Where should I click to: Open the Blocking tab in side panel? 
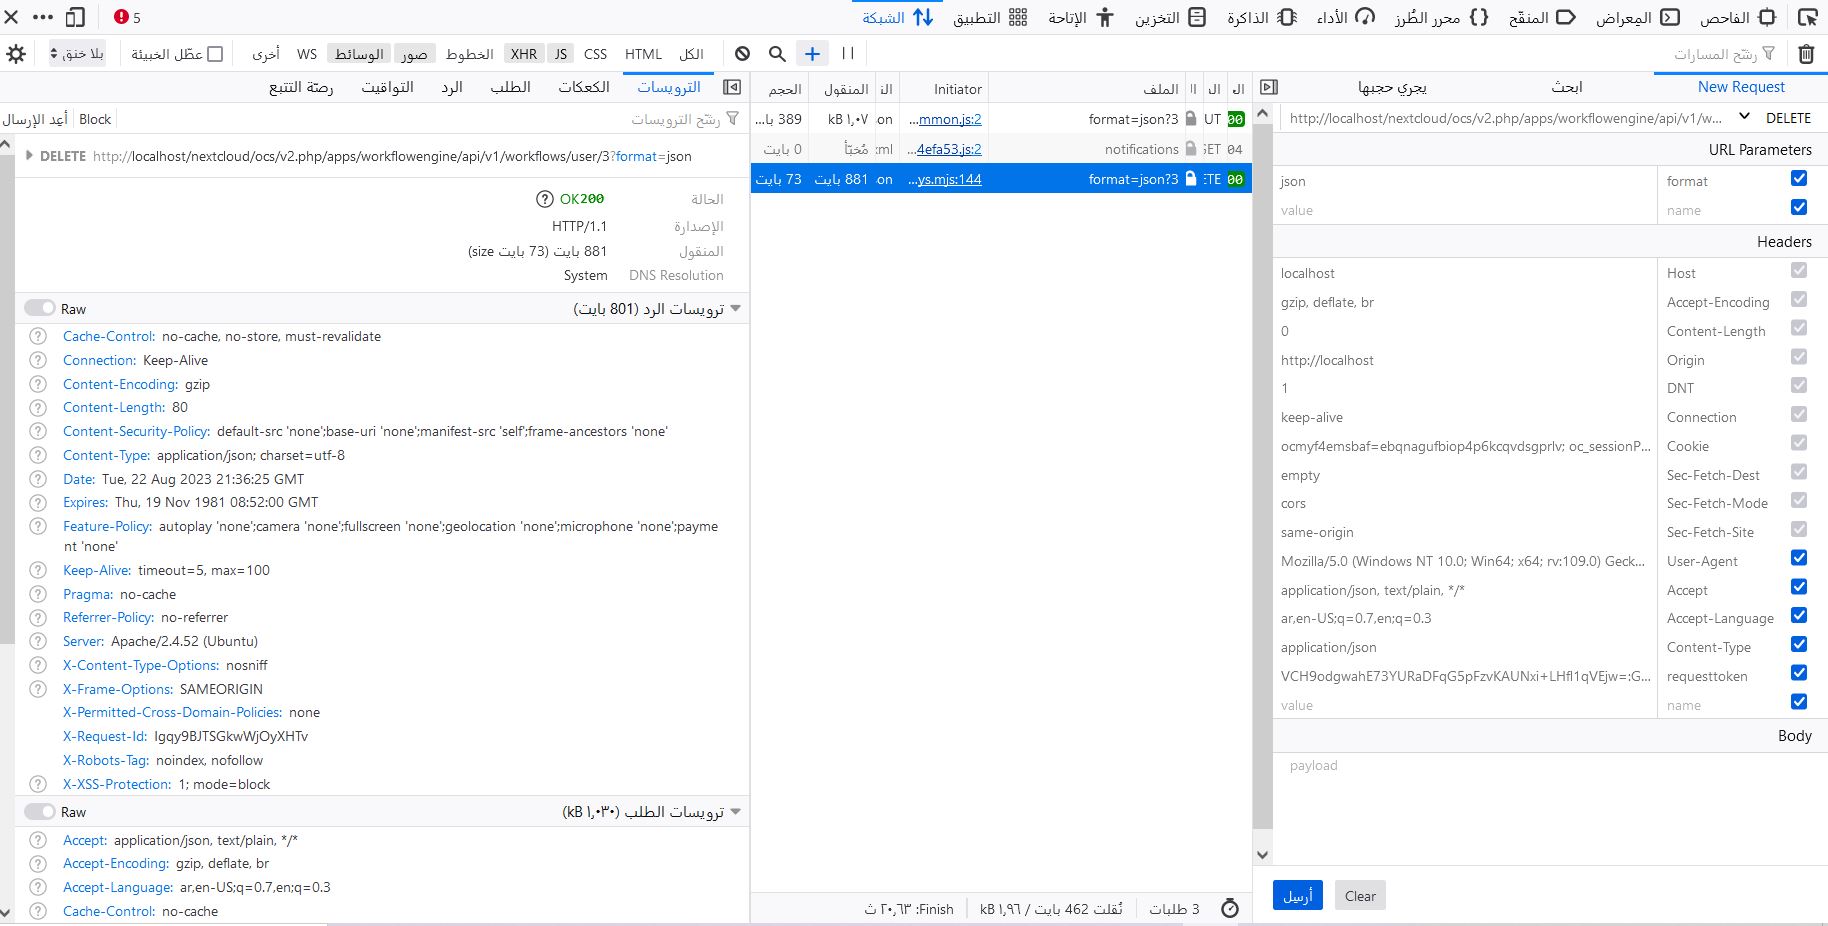pyautogui.click(x=1392, y=87)
